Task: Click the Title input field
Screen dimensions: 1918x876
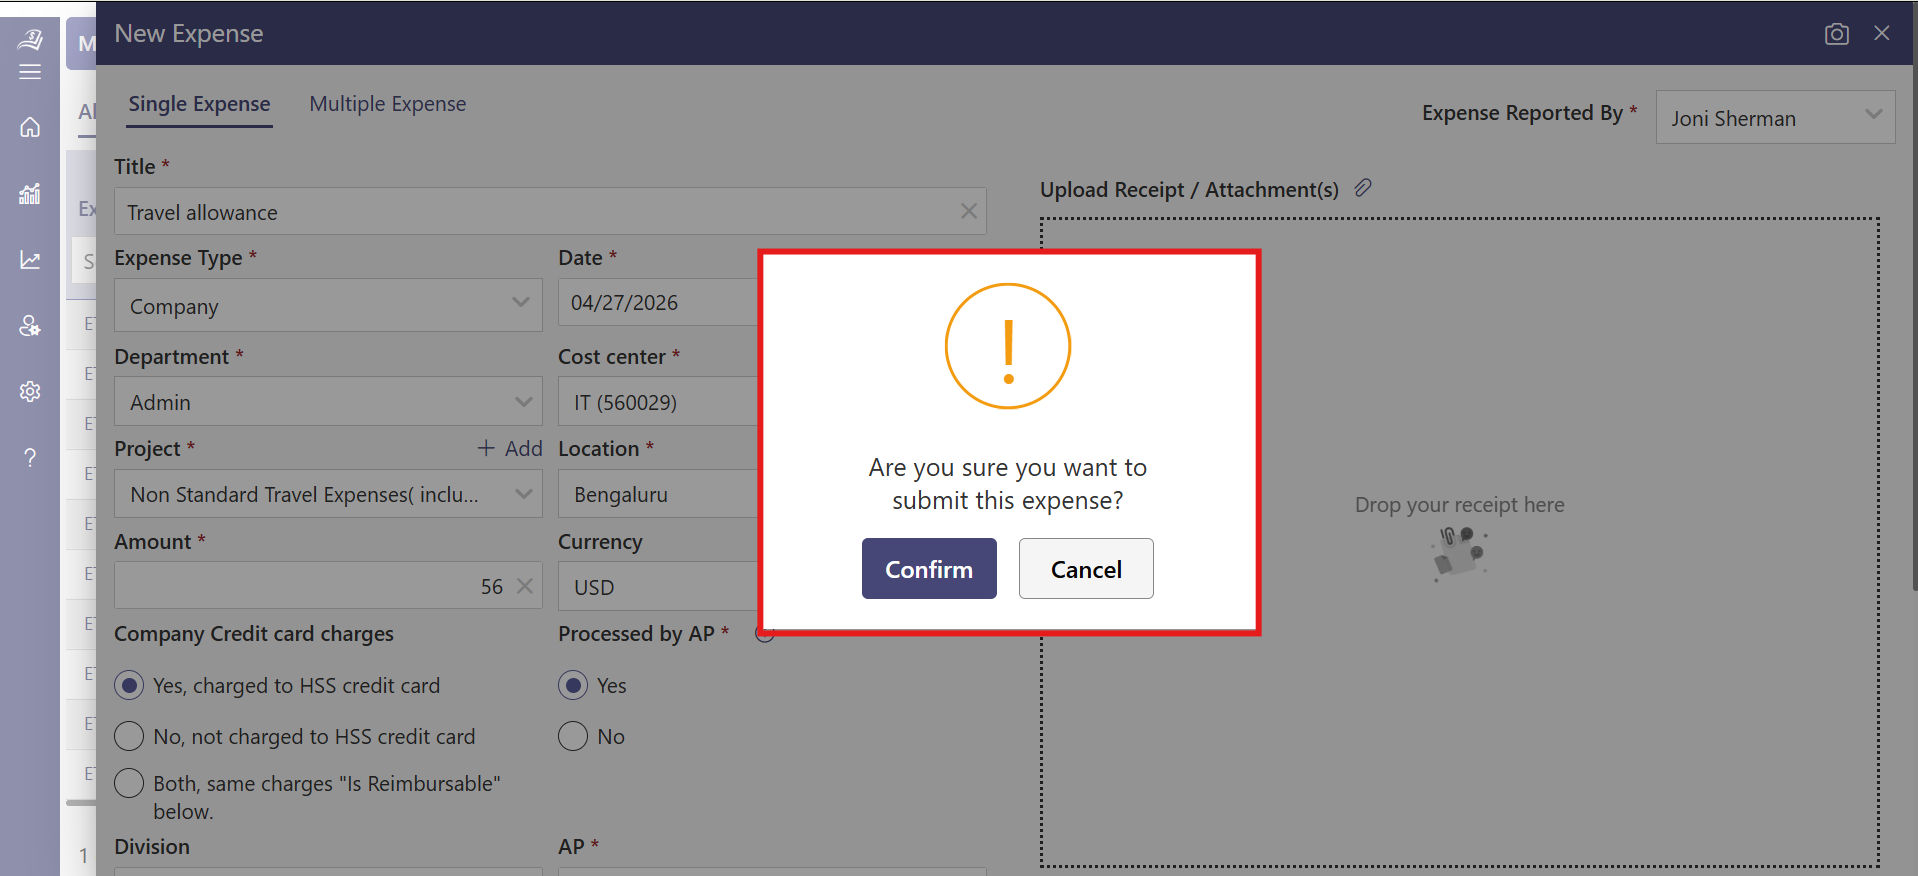Action: point(550,211)
